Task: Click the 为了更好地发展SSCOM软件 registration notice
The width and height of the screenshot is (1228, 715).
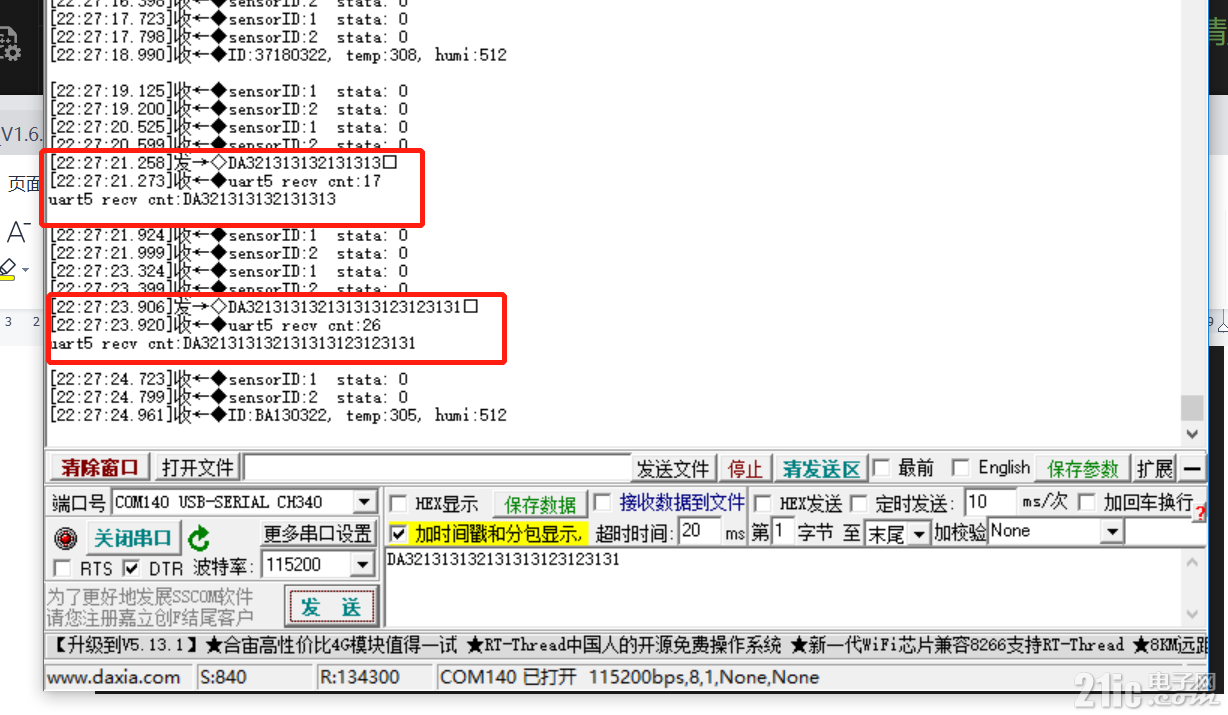Action: (x=151, y=607)
